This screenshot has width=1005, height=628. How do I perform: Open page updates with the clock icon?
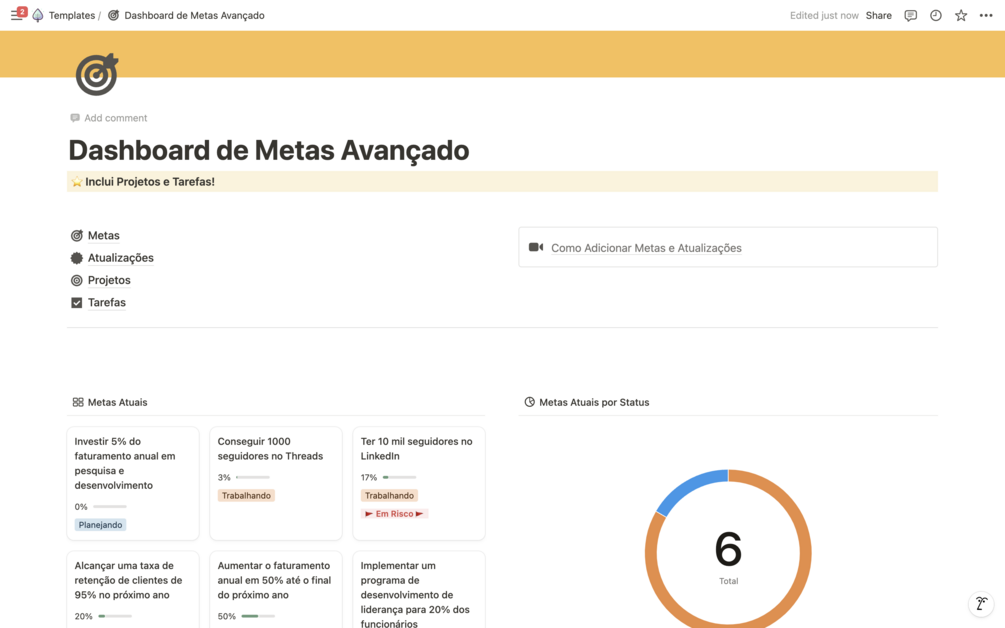point(934,15)
